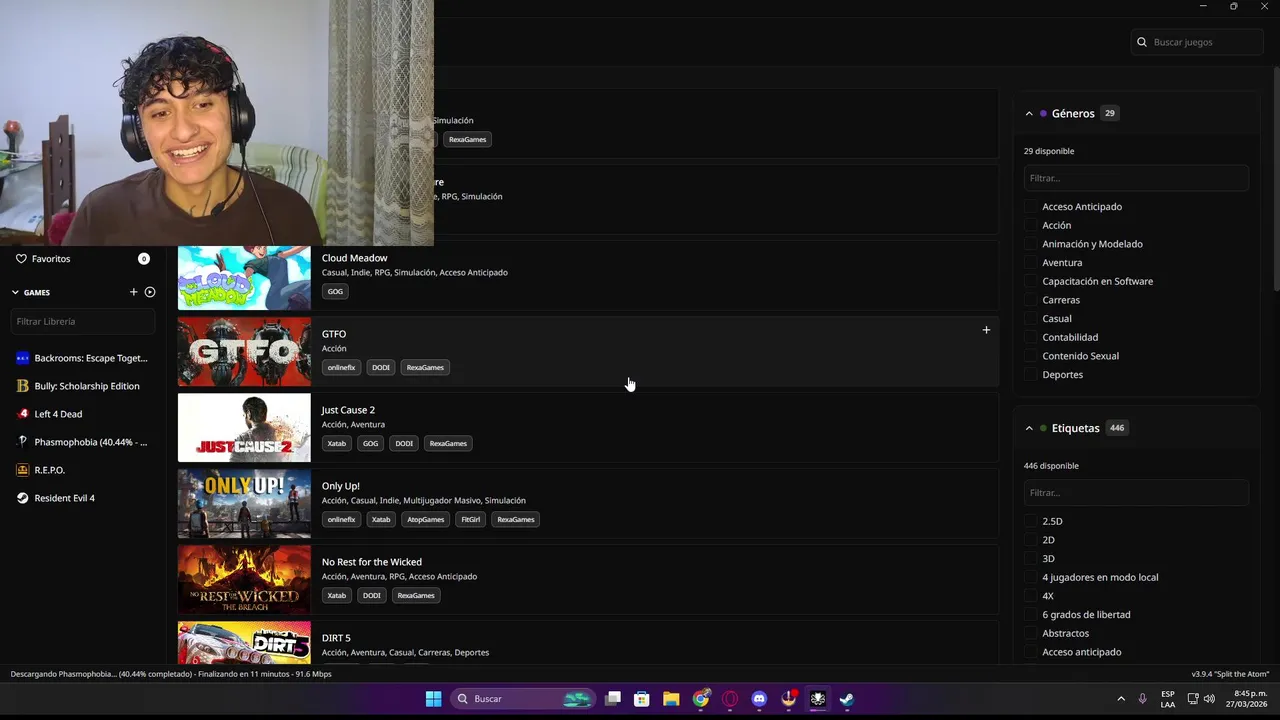This screenshot has height=720, width=1280.
Task: Click the Cloud Meadow game title
Action: tap(354, 258)
